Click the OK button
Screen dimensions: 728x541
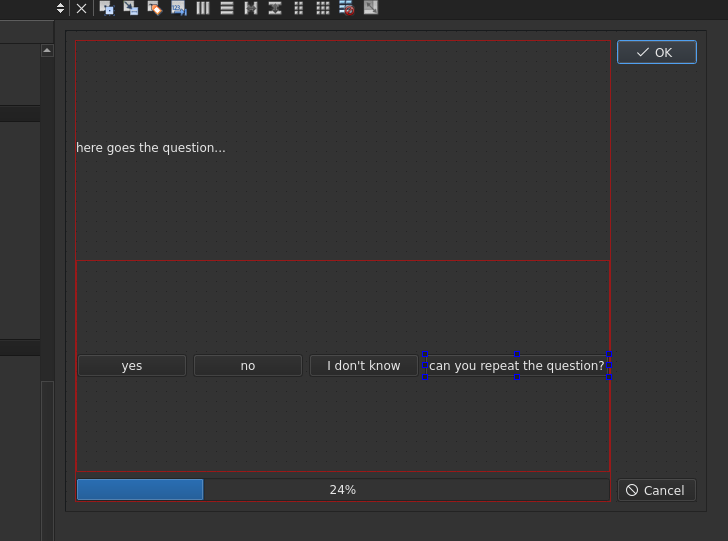pos(656,52)
